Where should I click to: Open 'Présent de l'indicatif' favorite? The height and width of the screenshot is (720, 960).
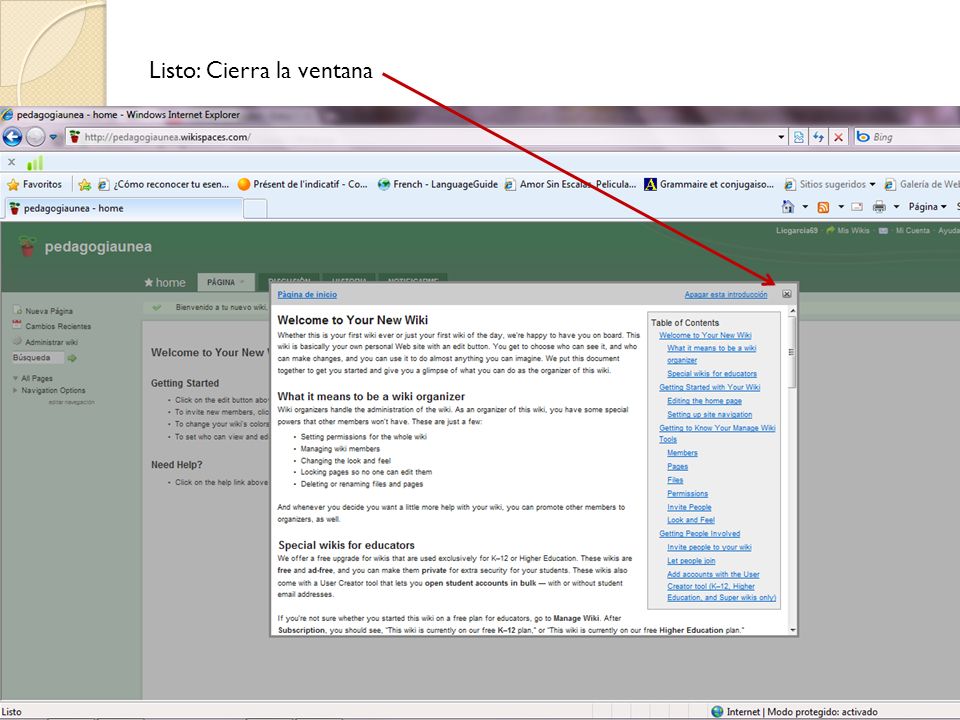coord(303,184)
